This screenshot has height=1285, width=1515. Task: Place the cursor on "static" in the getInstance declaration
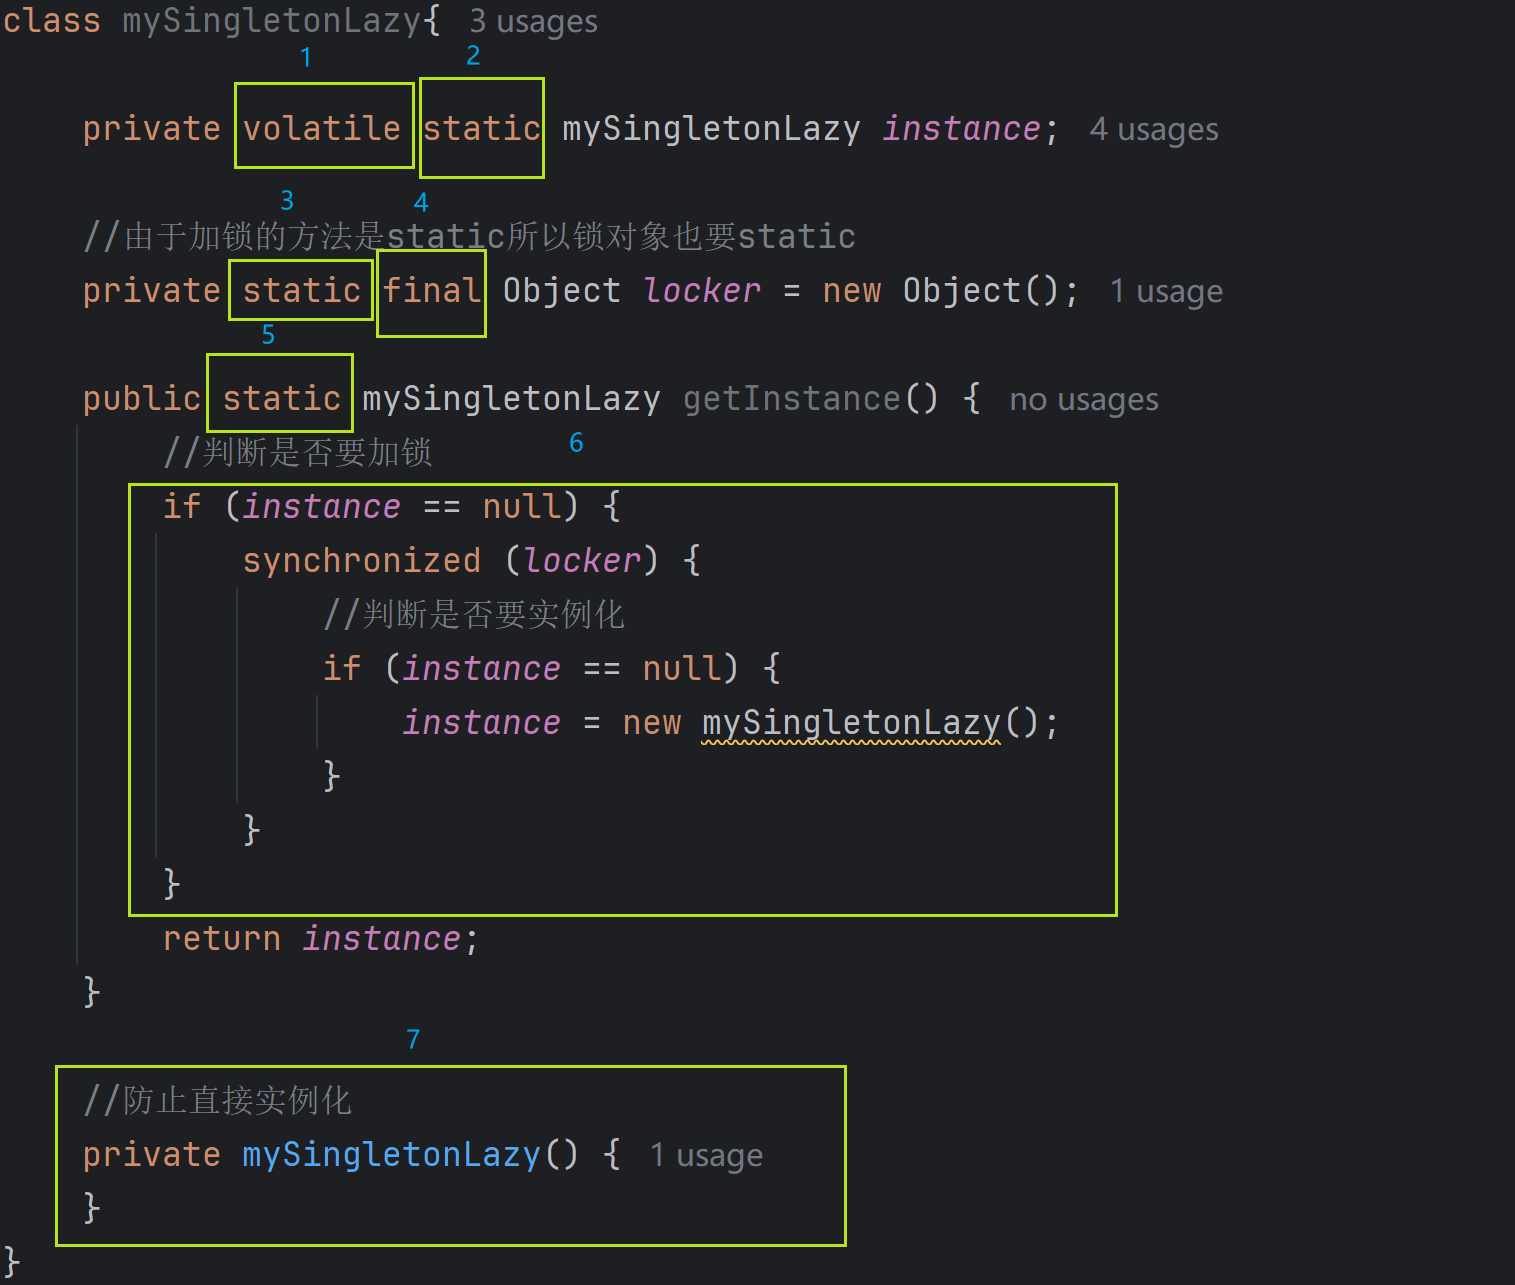pos(282,398)
